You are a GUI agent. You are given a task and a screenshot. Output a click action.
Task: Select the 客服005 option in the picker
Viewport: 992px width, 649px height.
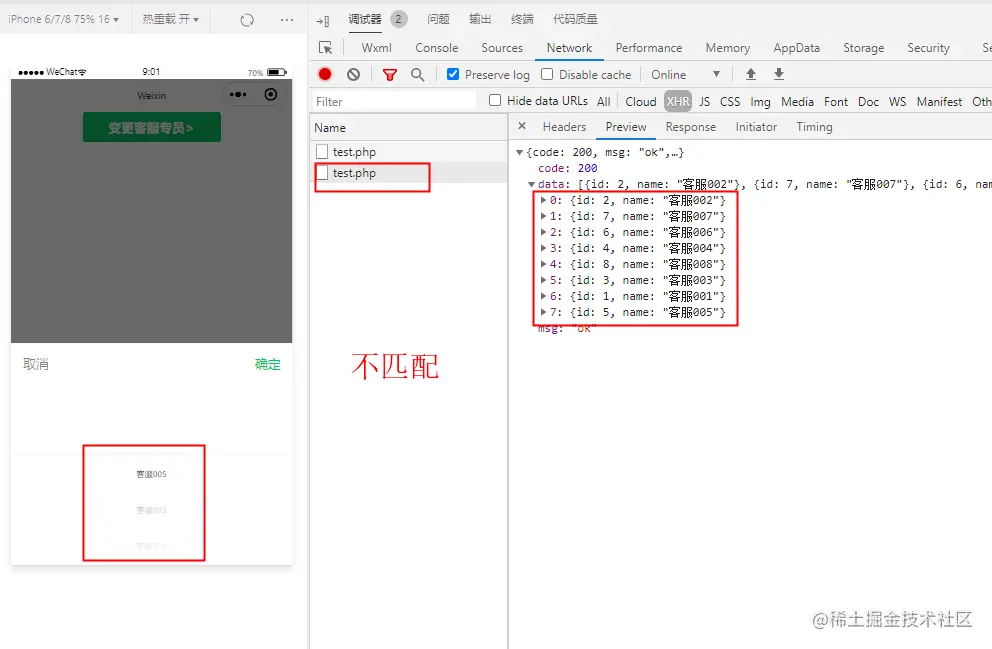(x=151, y=474)
